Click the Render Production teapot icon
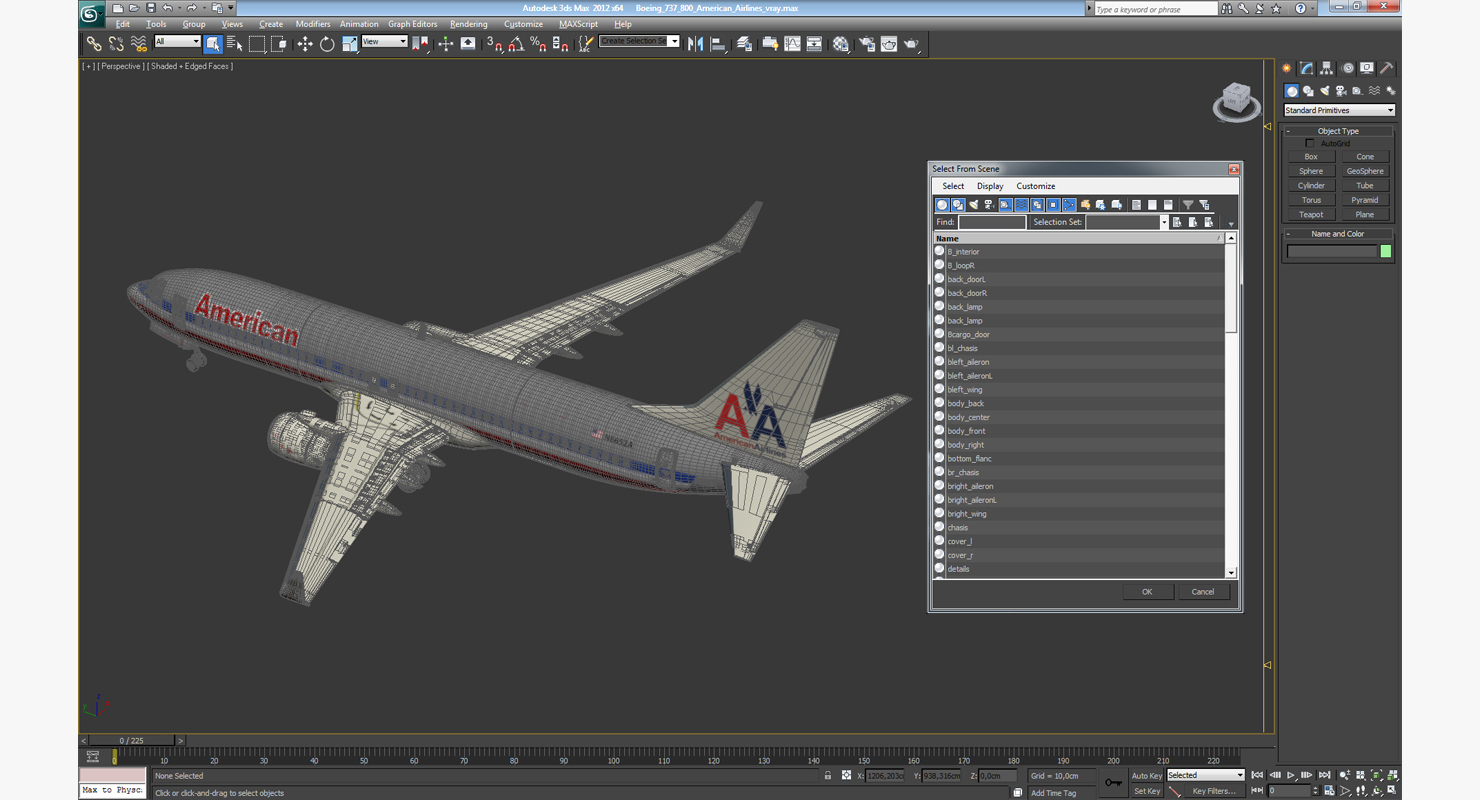1480x800 pixels. coord(911,43)
